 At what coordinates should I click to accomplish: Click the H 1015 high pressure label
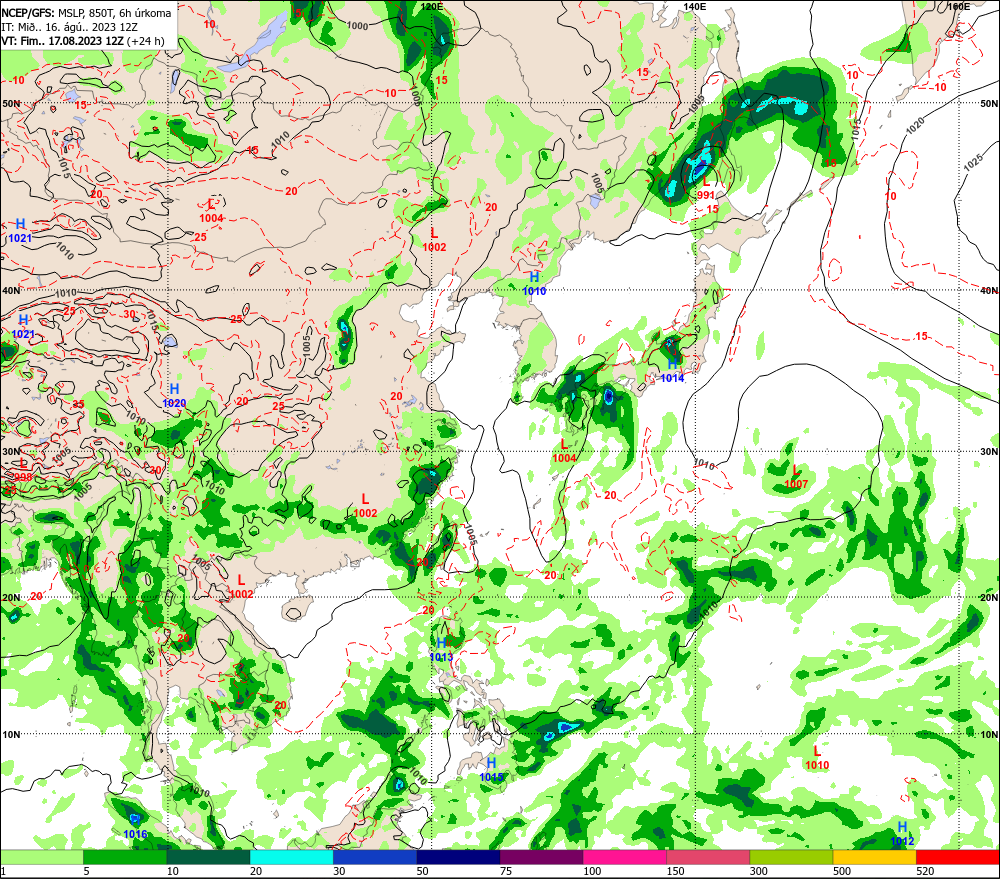tap(491, 770)
